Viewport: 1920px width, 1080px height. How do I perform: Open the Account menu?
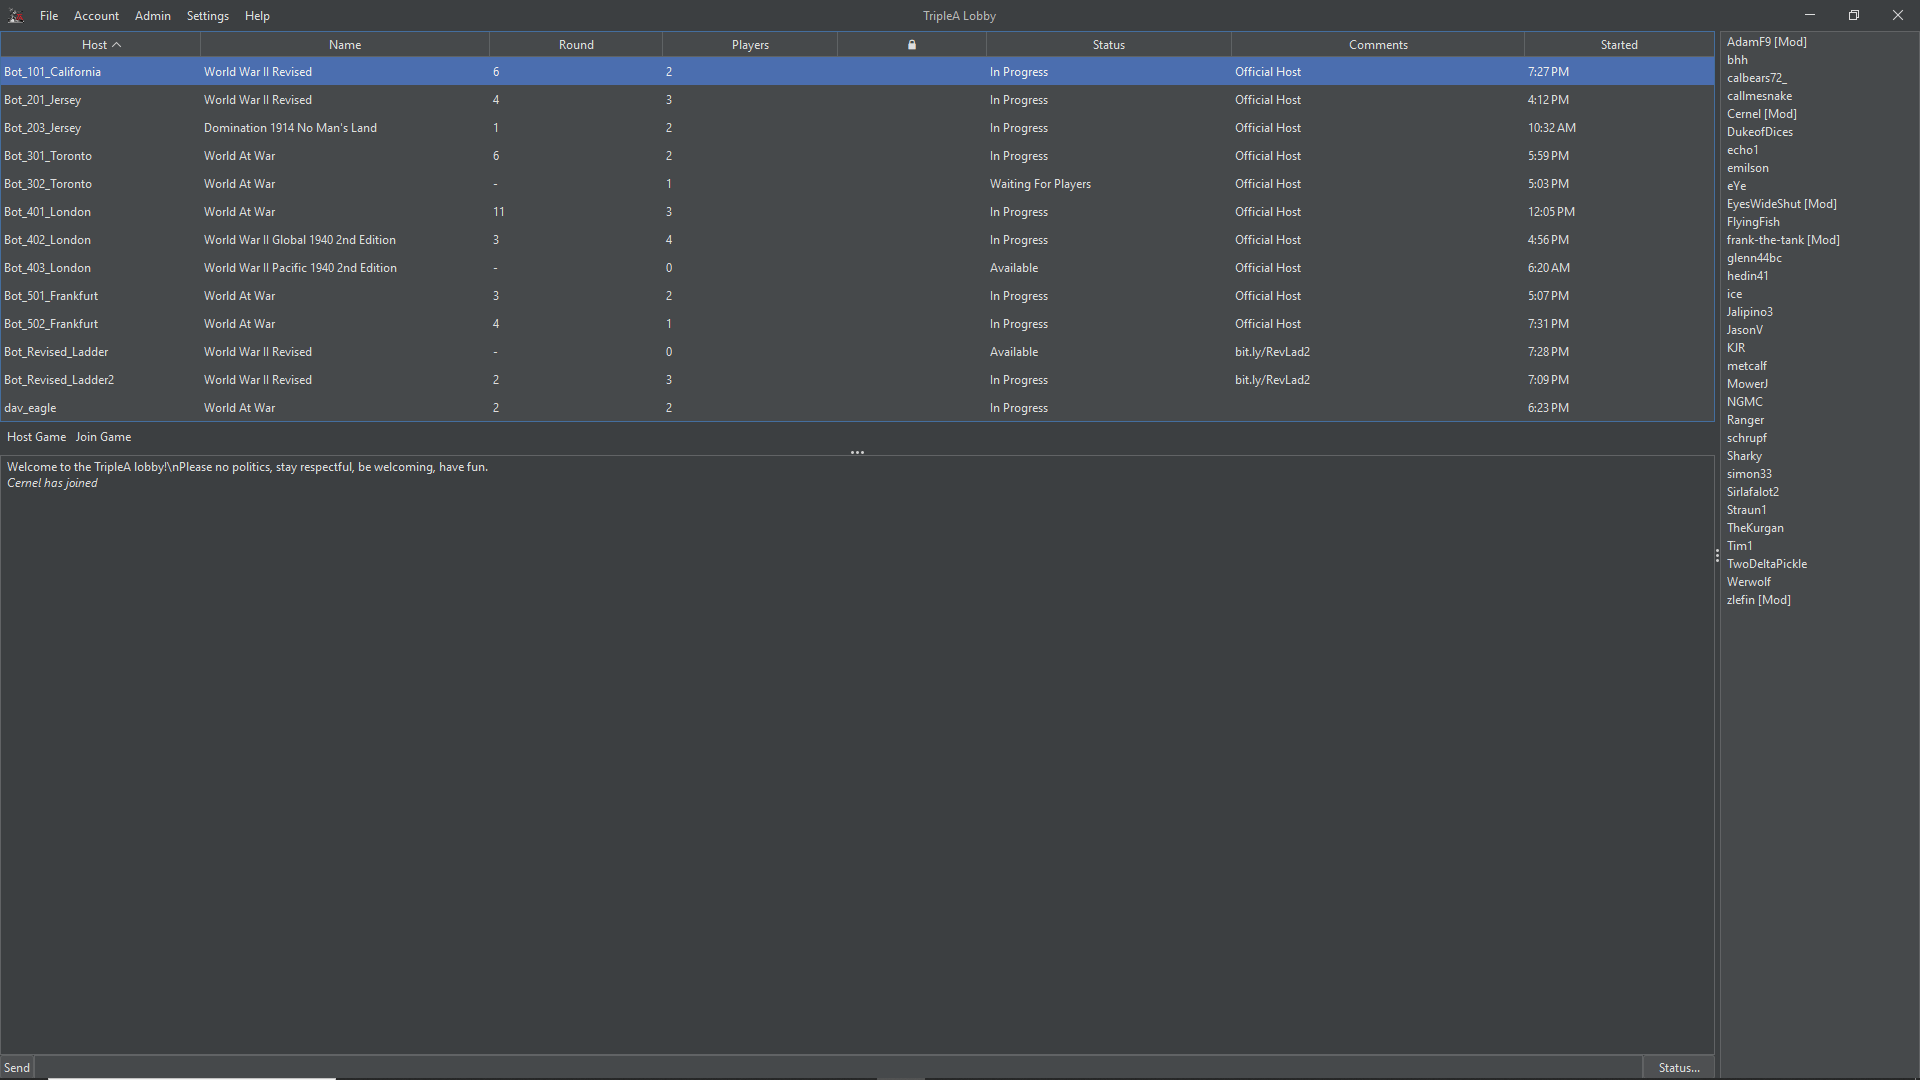coord(96,16)
